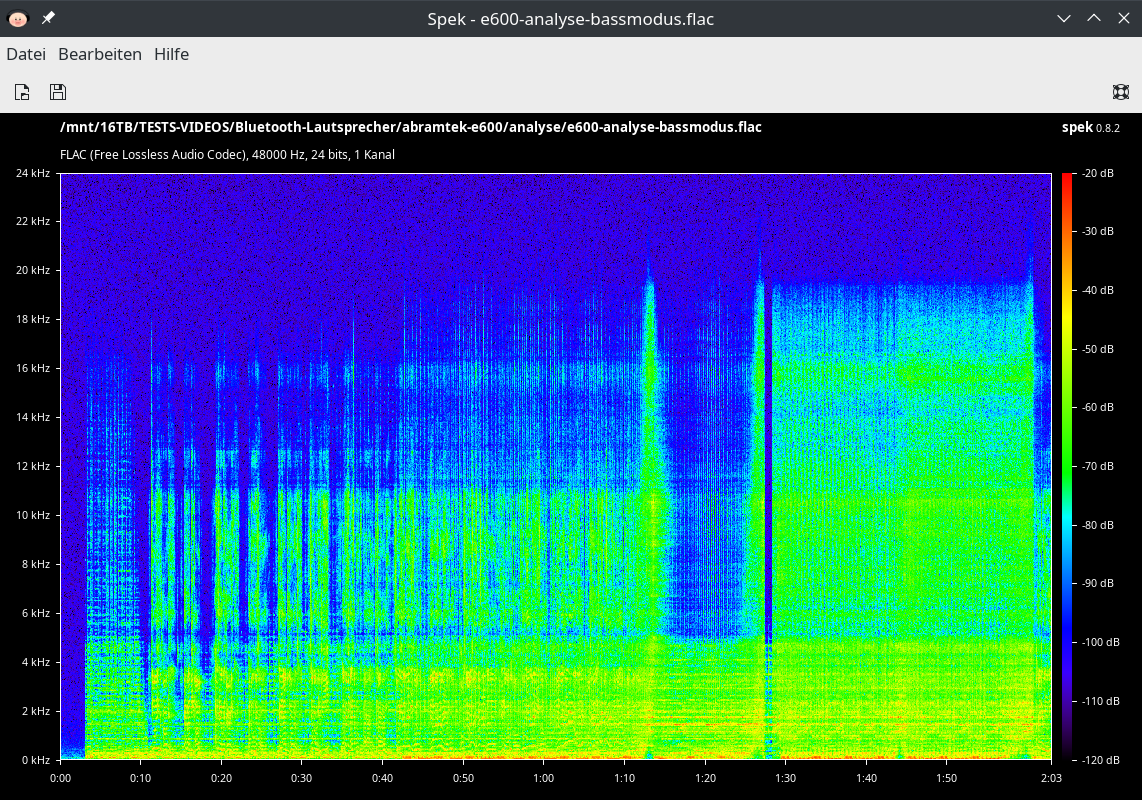Click the 18 kHz frequency axis label
1142x800 pixels.
coord(33,319)
